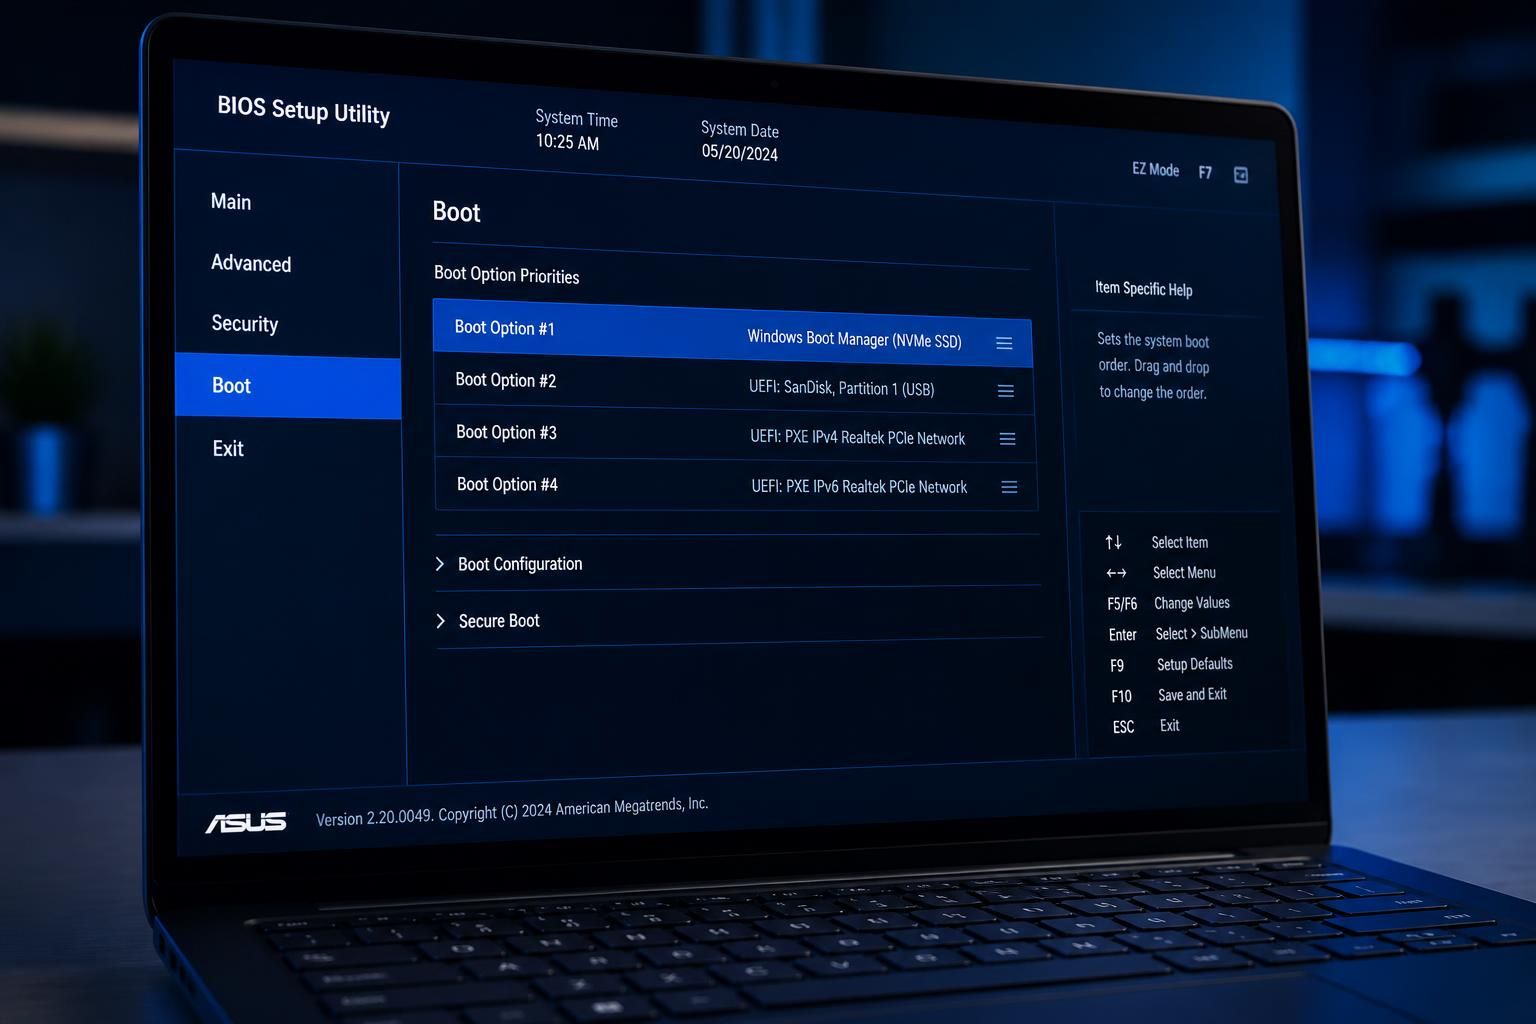Expand the Boot Configuration submenu chevron
1536x1024 pixels.
440,564
